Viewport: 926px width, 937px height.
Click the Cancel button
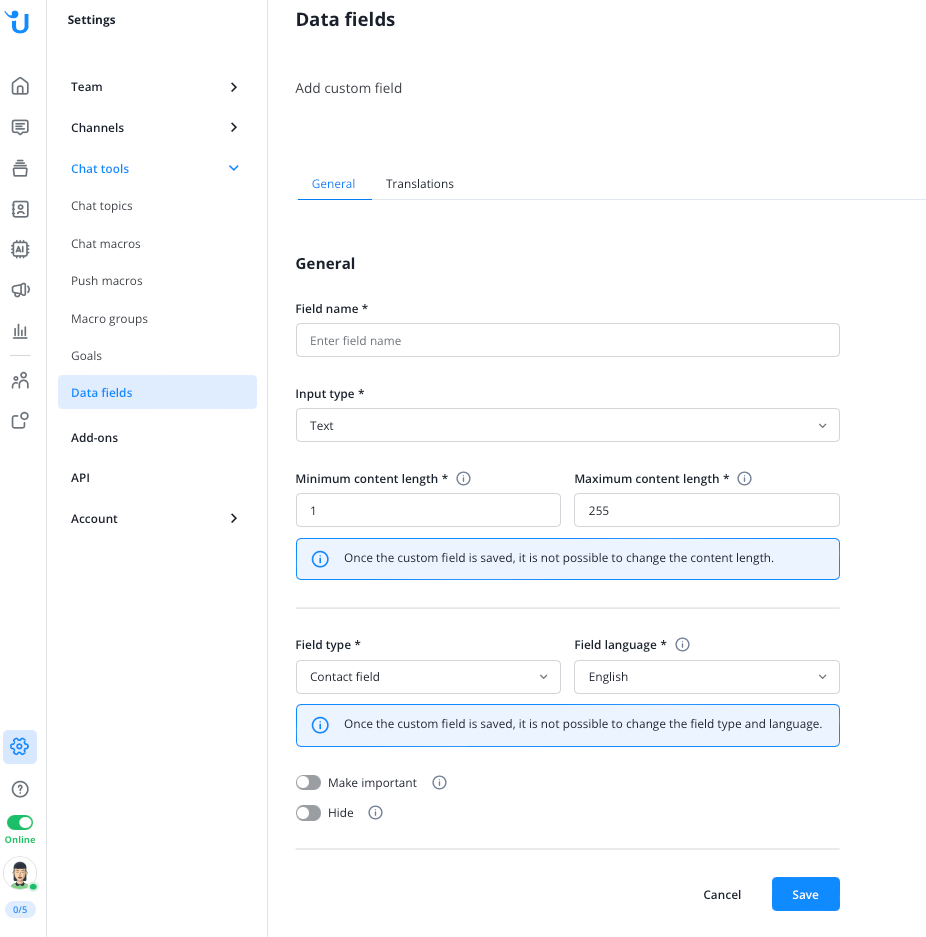(x=722, y=895)
